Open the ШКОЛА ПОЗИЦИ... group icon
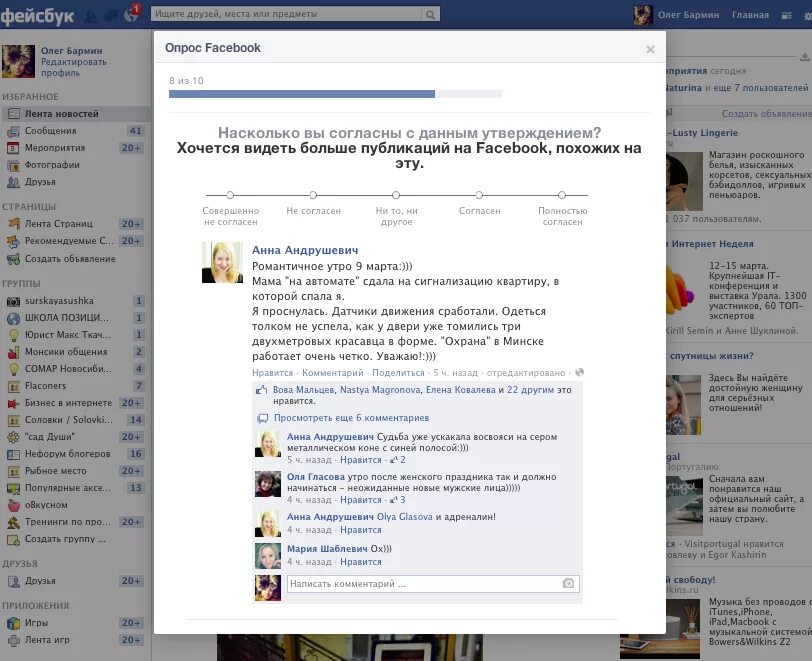Viewport: 812px width, 661px height. click(x=13, y=318)
